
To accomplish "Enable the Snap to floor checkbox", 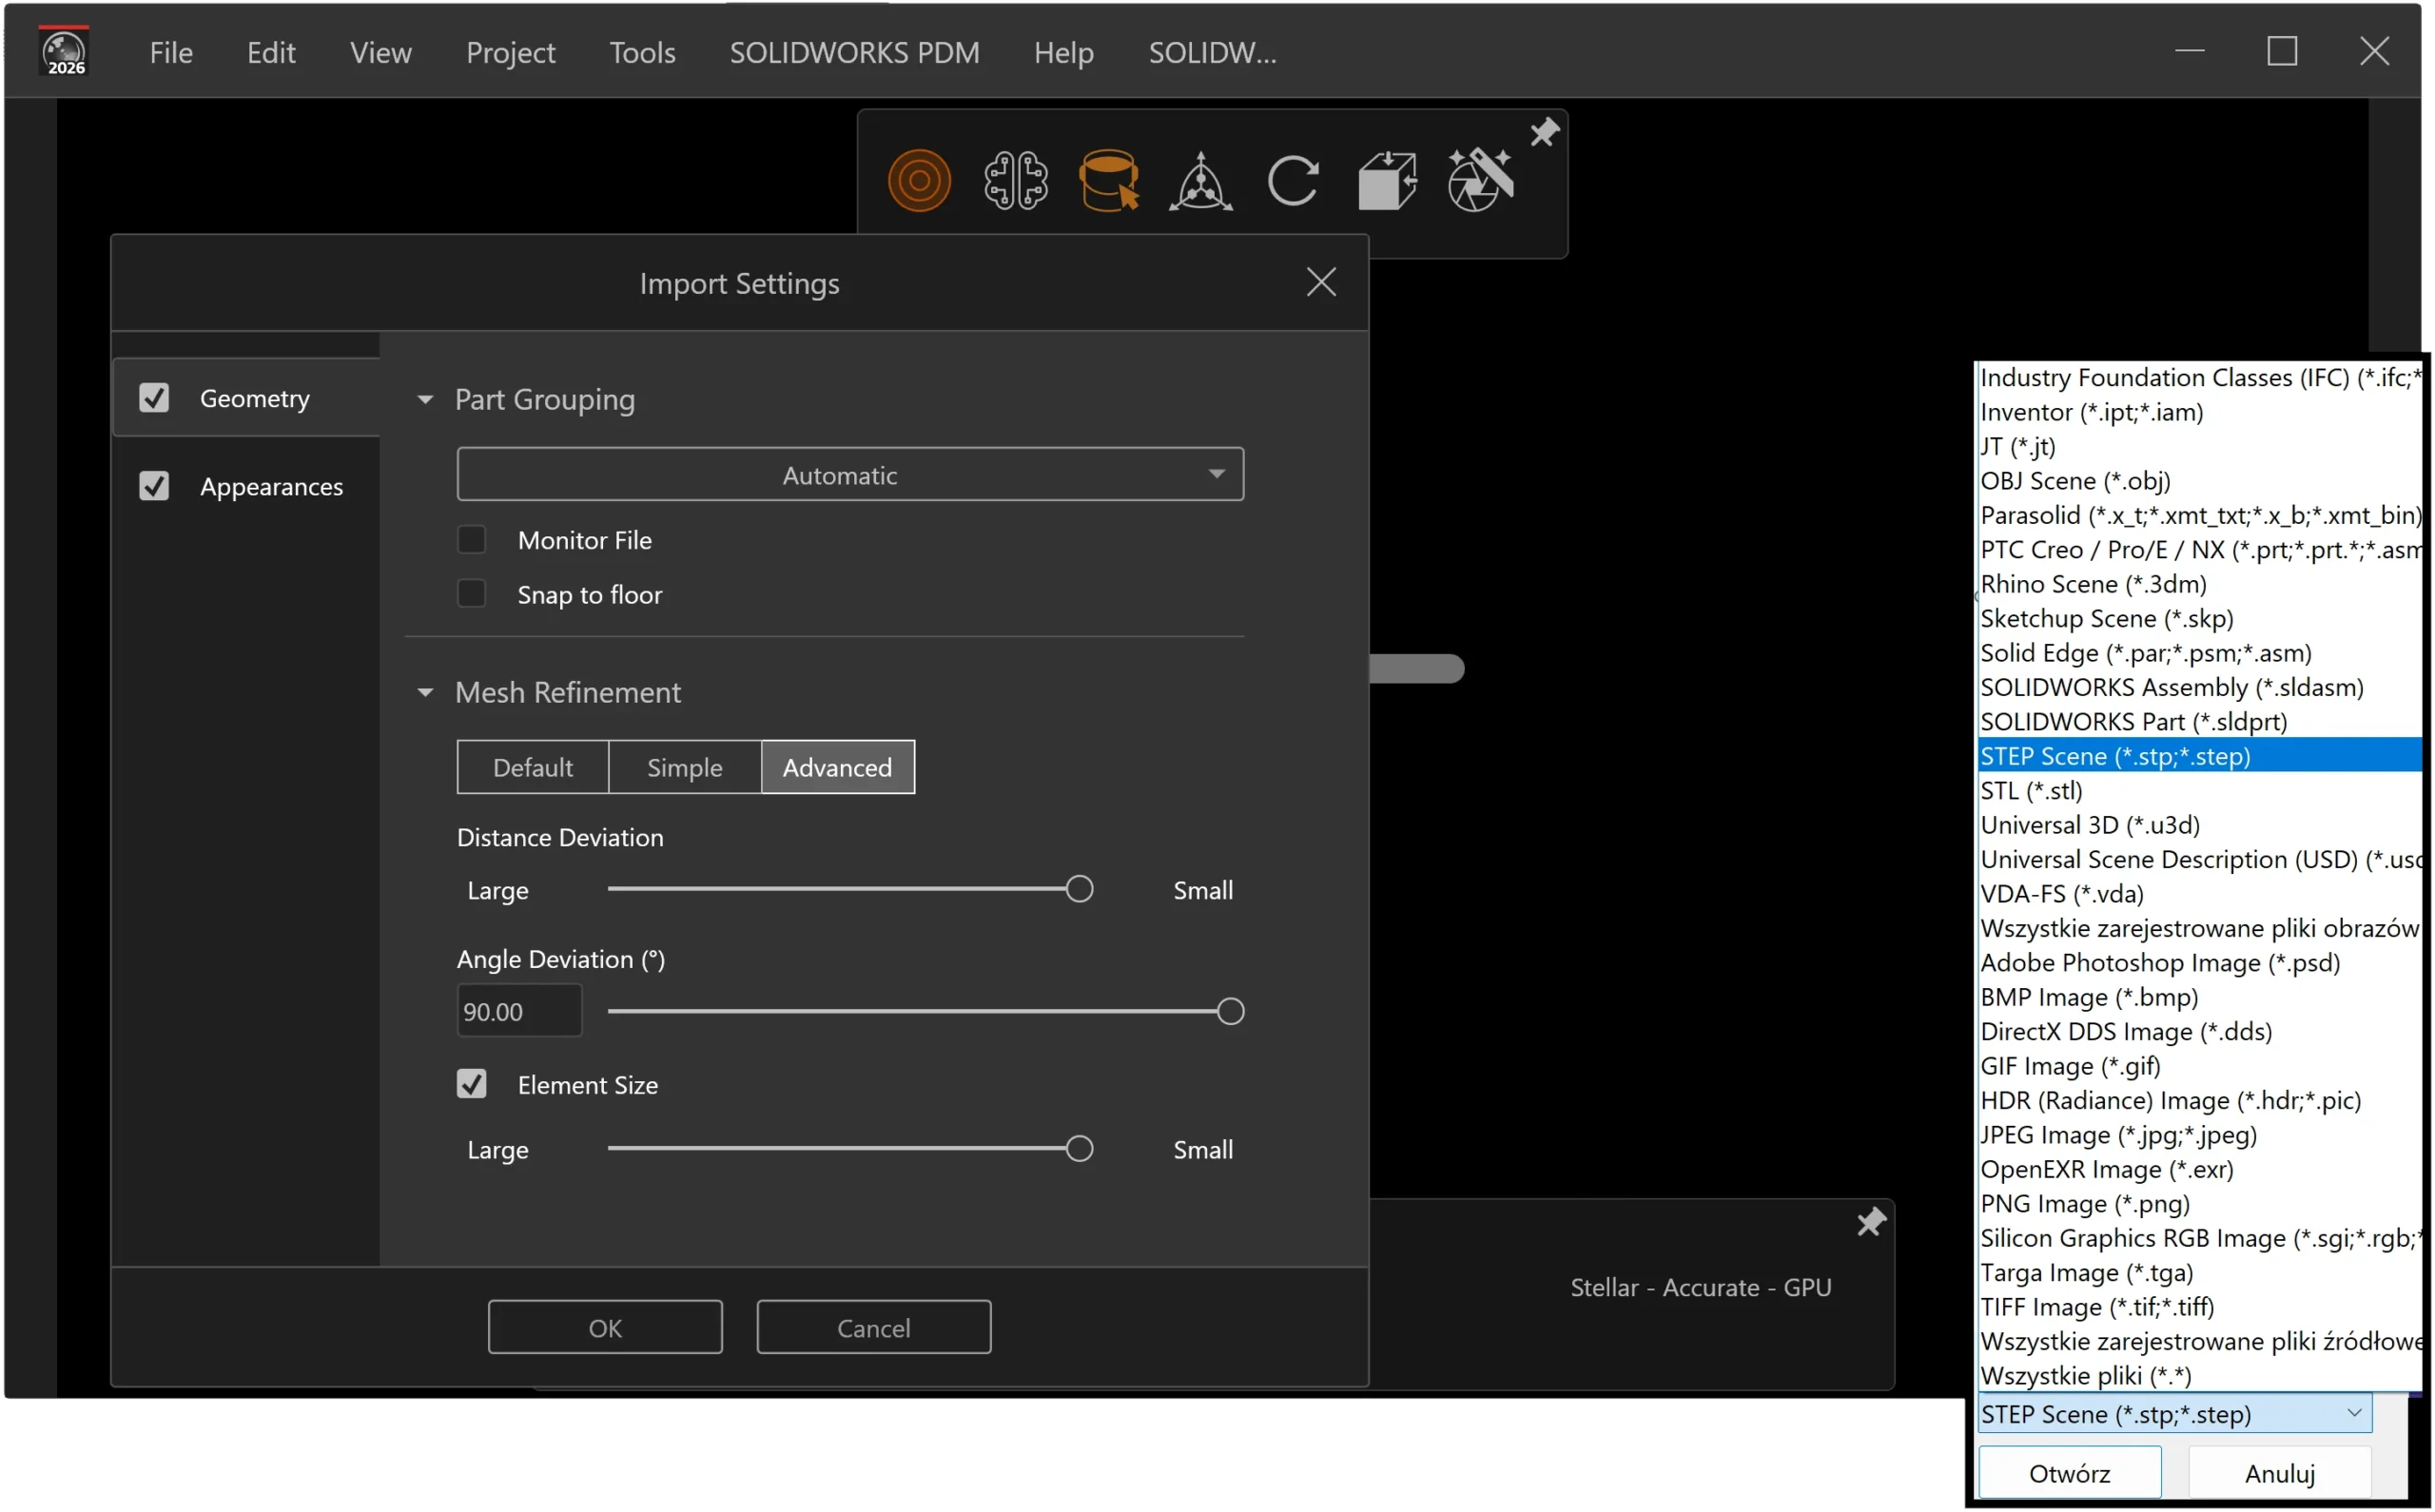I will pos(471,594).
